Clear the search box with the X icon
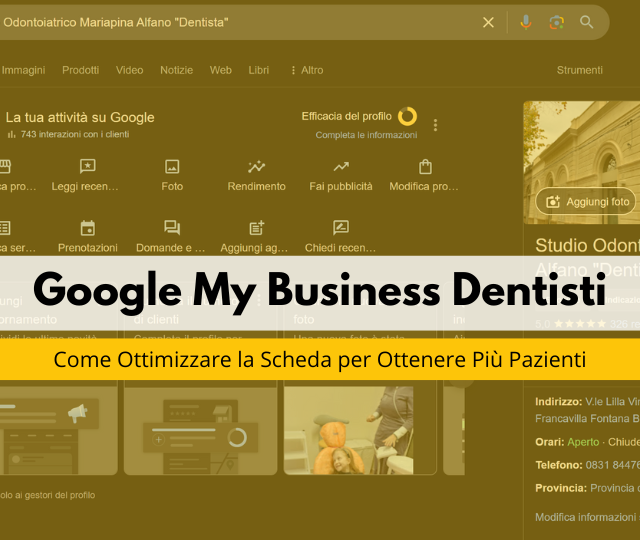This screenshot has height=540, width=640. [488, 22]
